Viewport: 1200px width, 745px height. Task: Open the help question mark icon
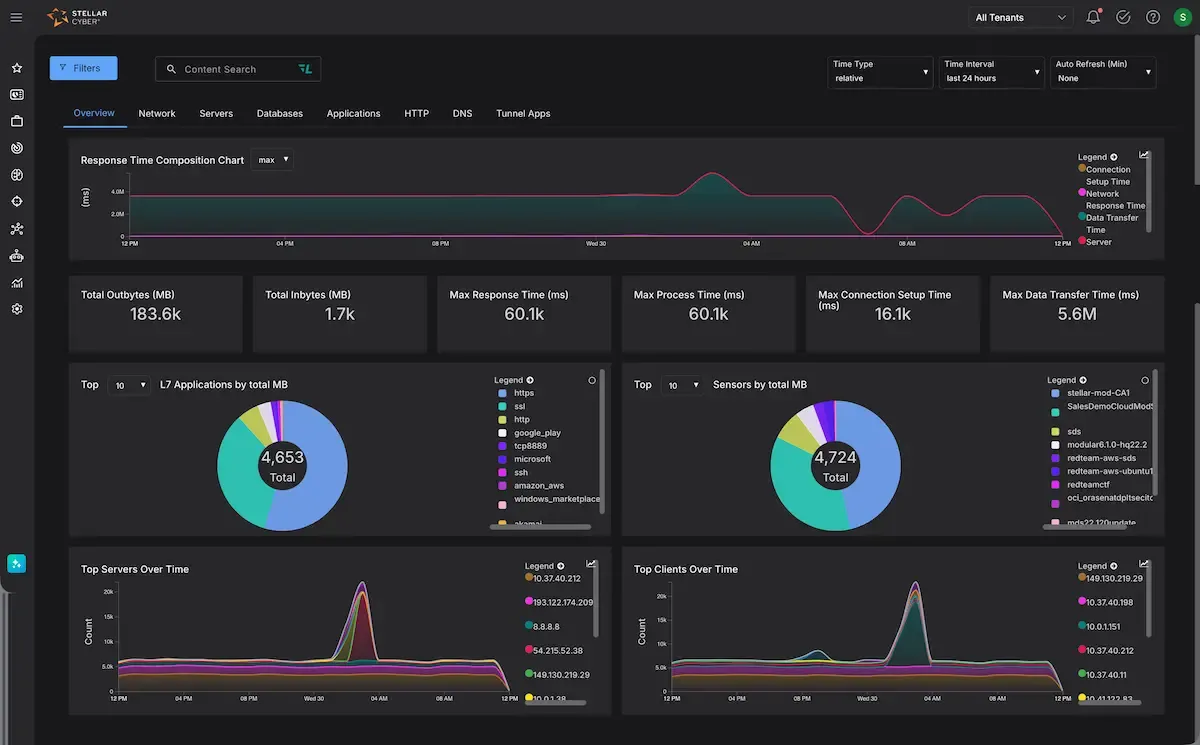pyautogui.click(x=1153, y=17)
